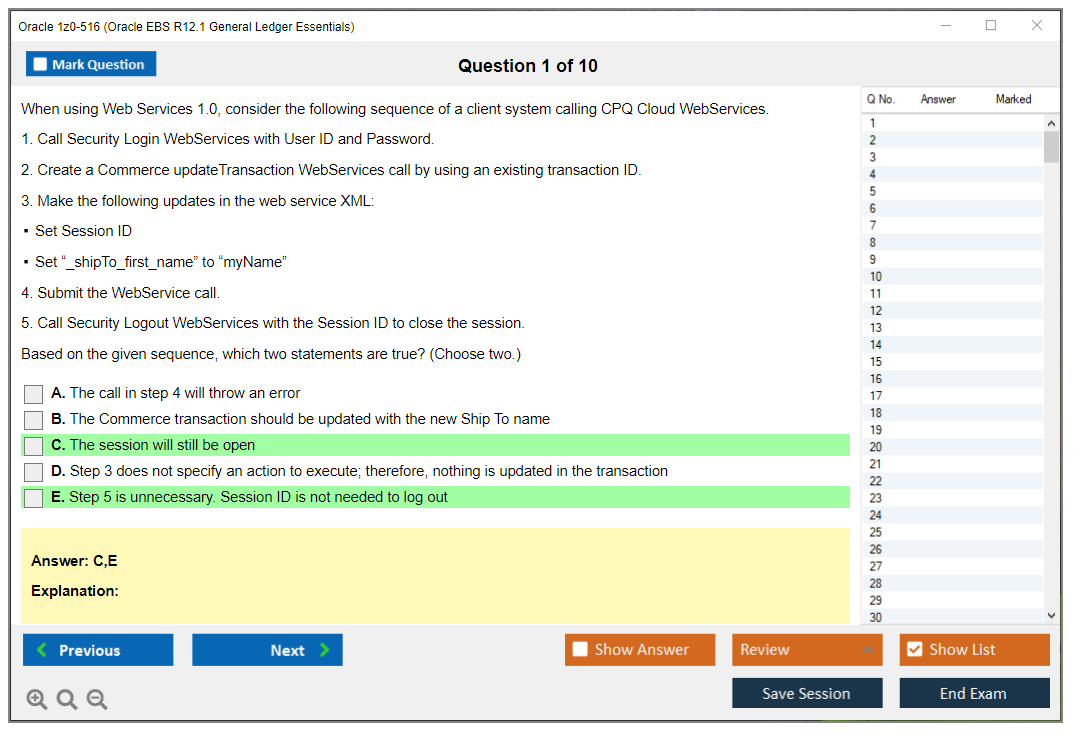Select answer A checkbox

(33, 394)
